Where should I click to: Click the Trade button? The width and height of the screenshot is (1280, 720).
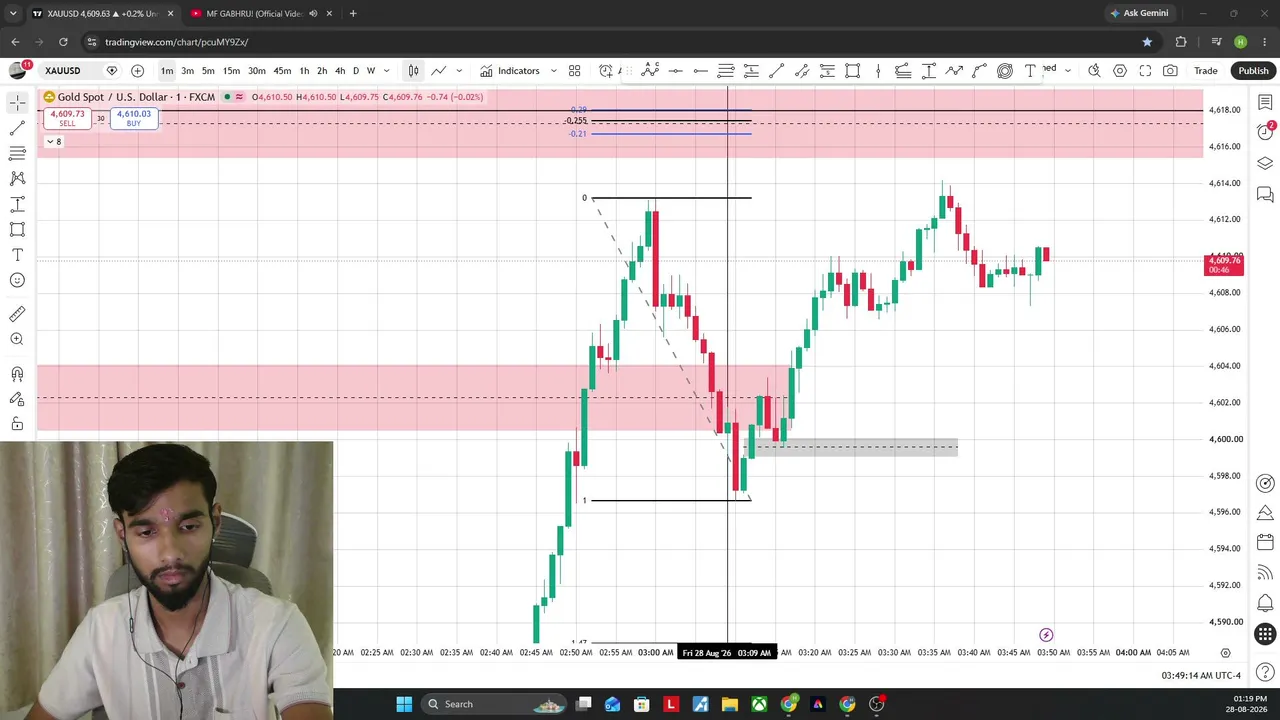1206,71
